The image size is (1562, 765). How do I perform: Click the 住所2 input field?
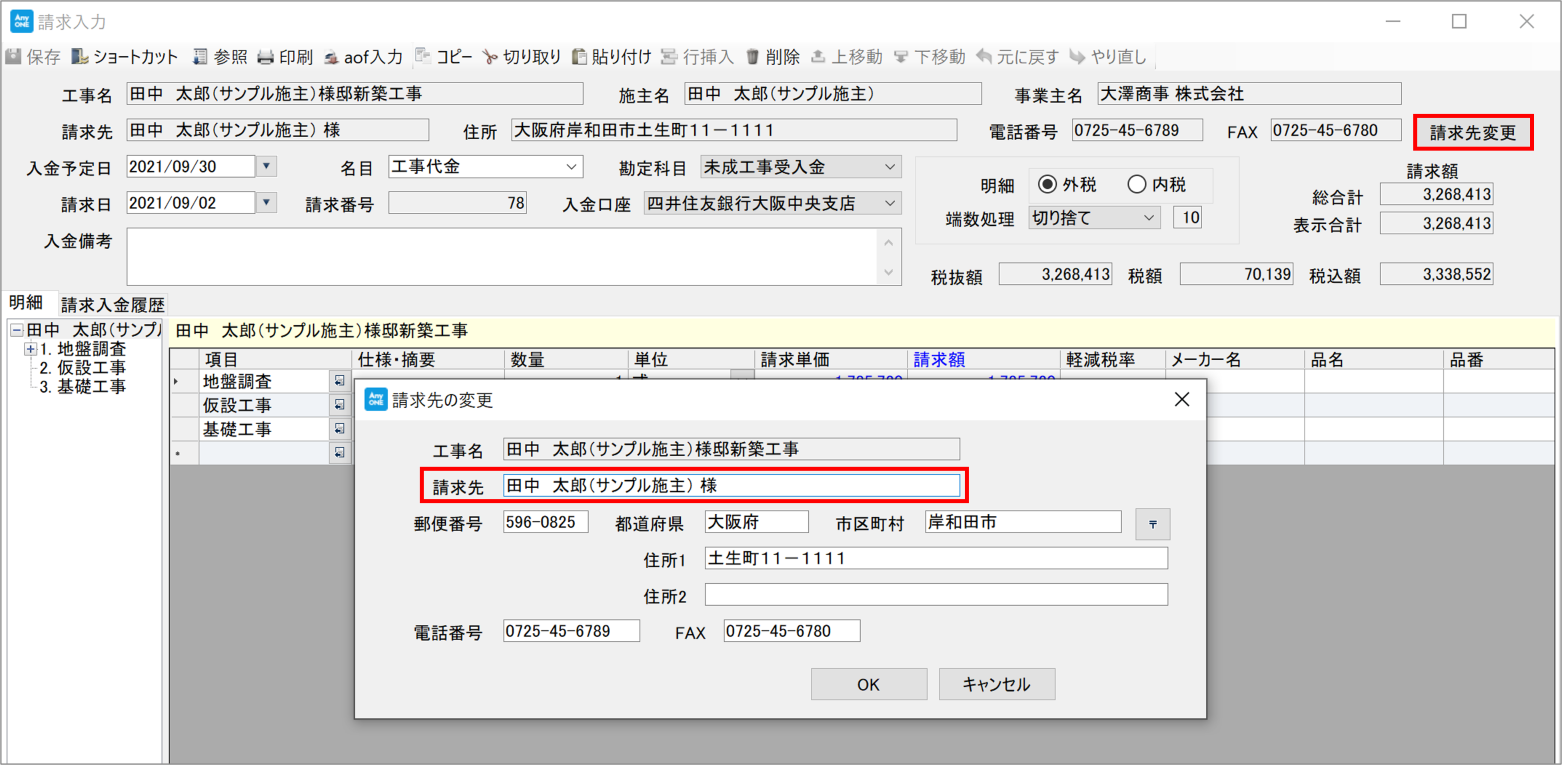point(936,595)
